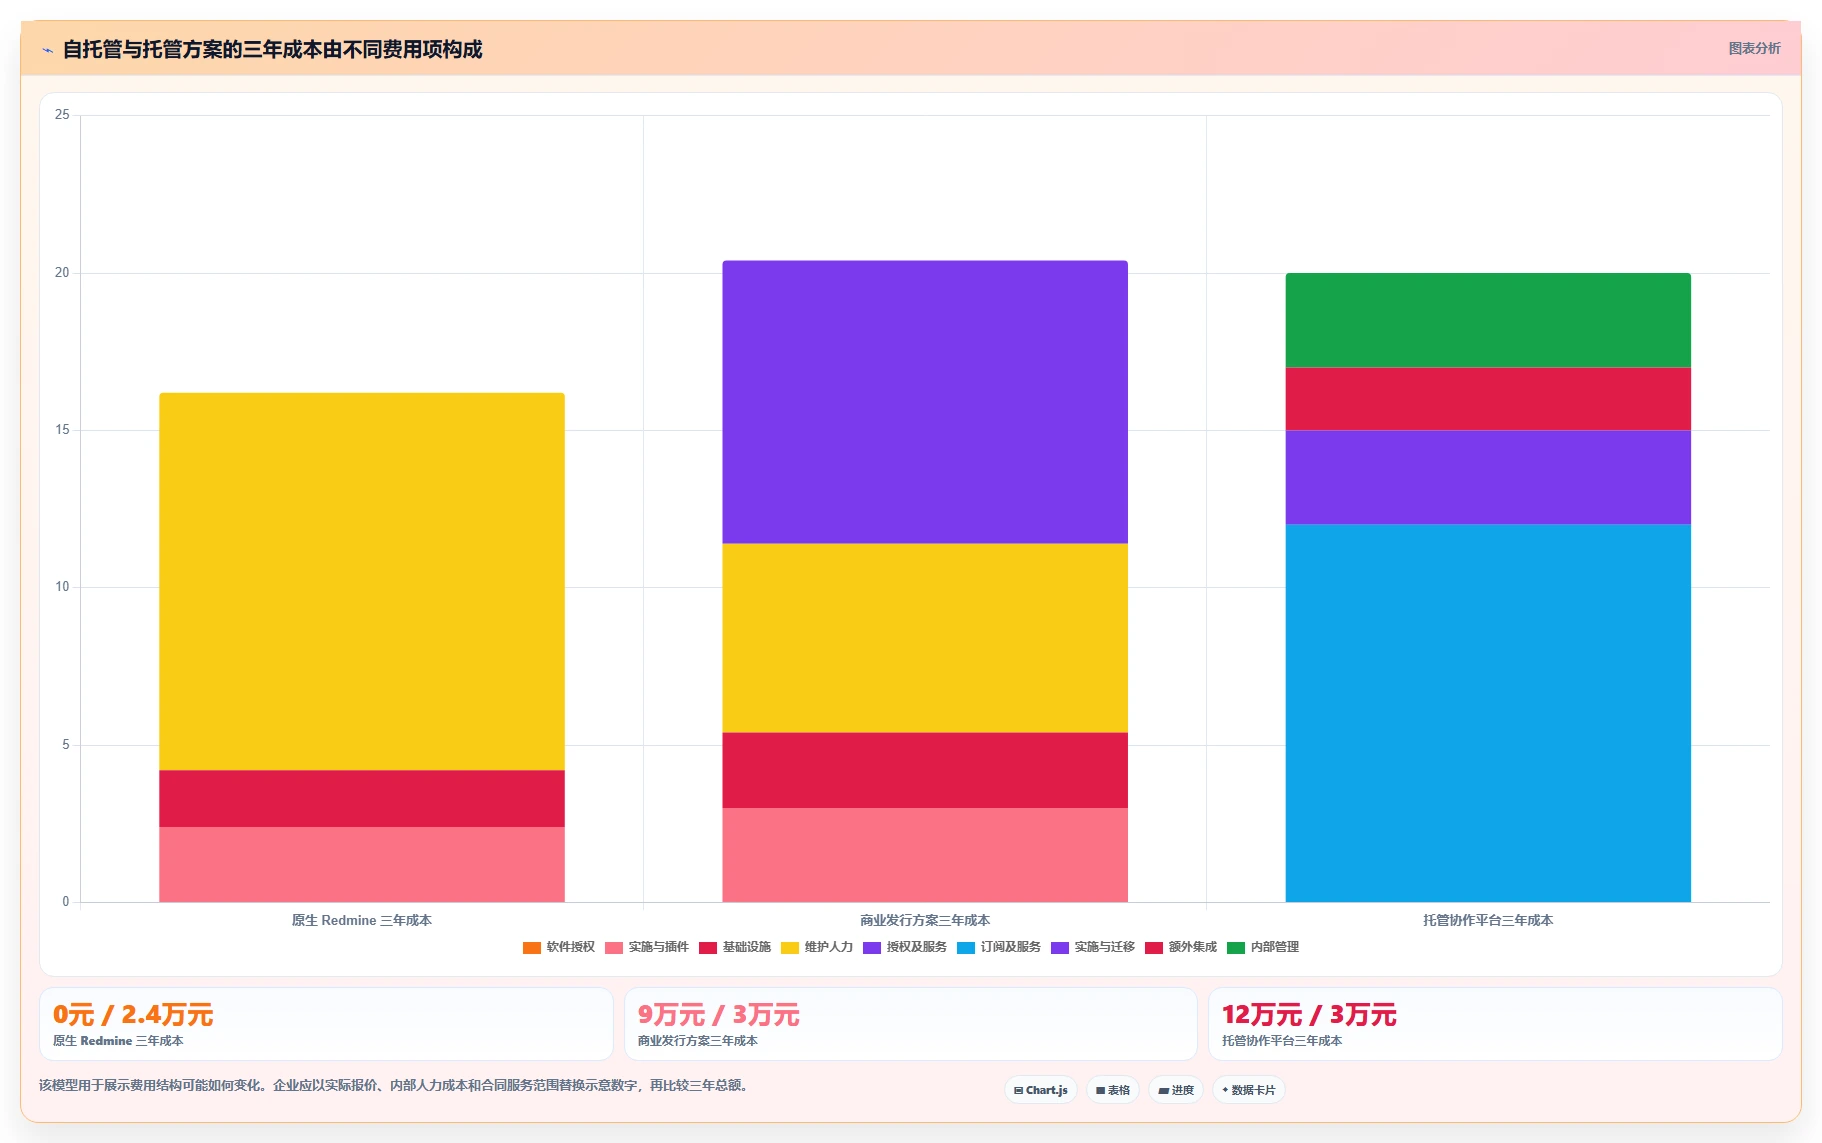Image resolution: width=1822 pixels, height=1143 pixels.
Task: Click the purple swatch beside 实施与迁移
Action: [1060, 947]
